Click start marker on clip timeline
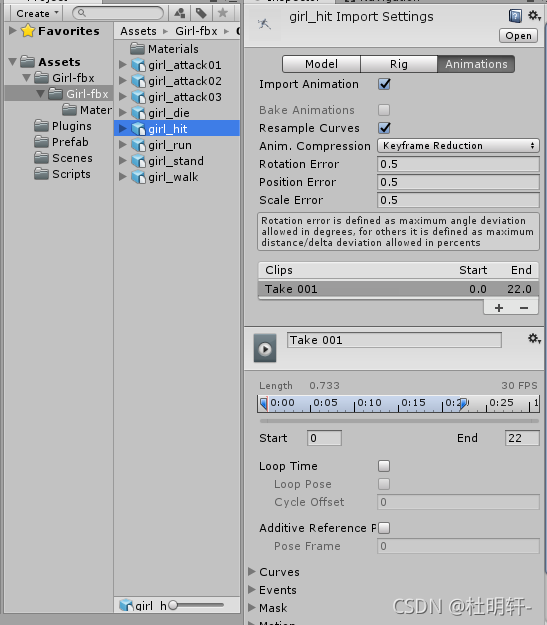The width and height of the screenshot is (547, 625). (264, 403)
